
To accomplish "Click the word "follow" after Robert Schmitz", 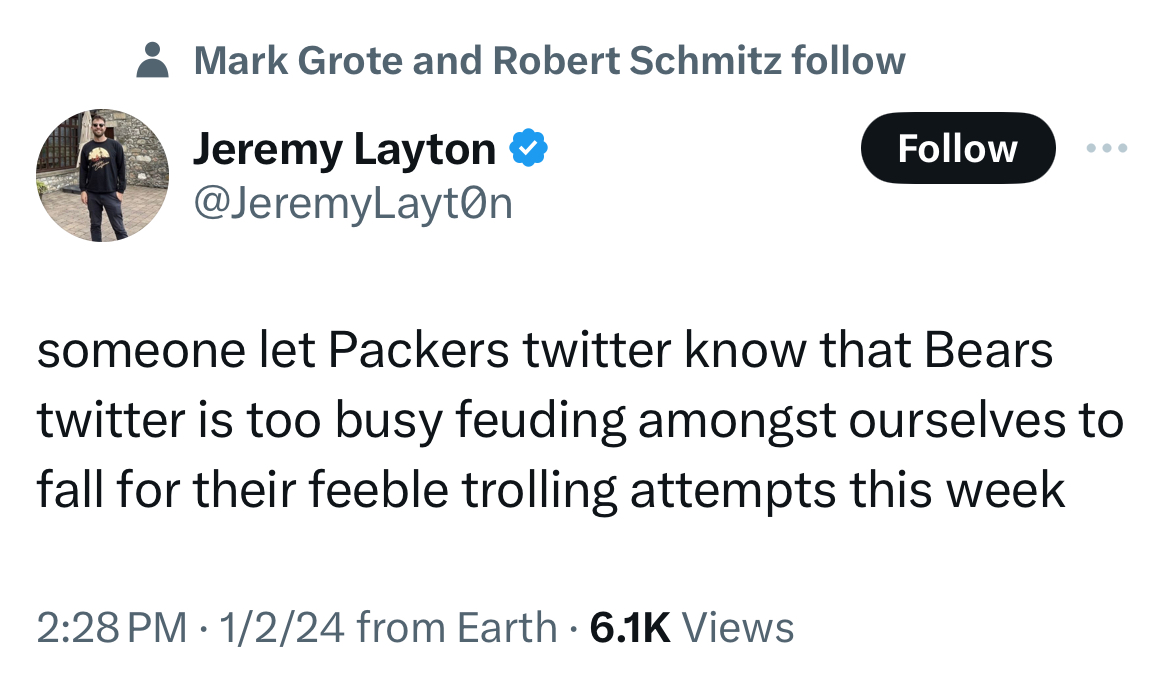I will click(848, 60).
